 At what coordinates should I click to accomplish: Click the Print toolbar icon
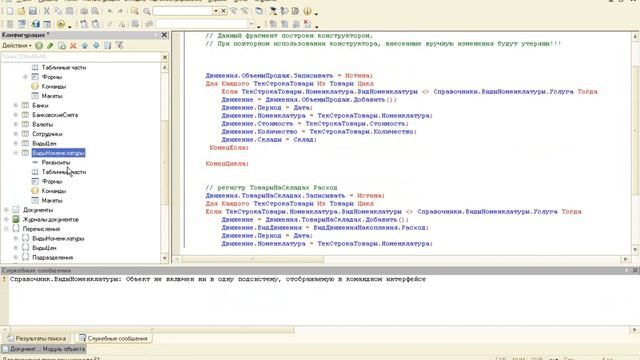(84, 11)
